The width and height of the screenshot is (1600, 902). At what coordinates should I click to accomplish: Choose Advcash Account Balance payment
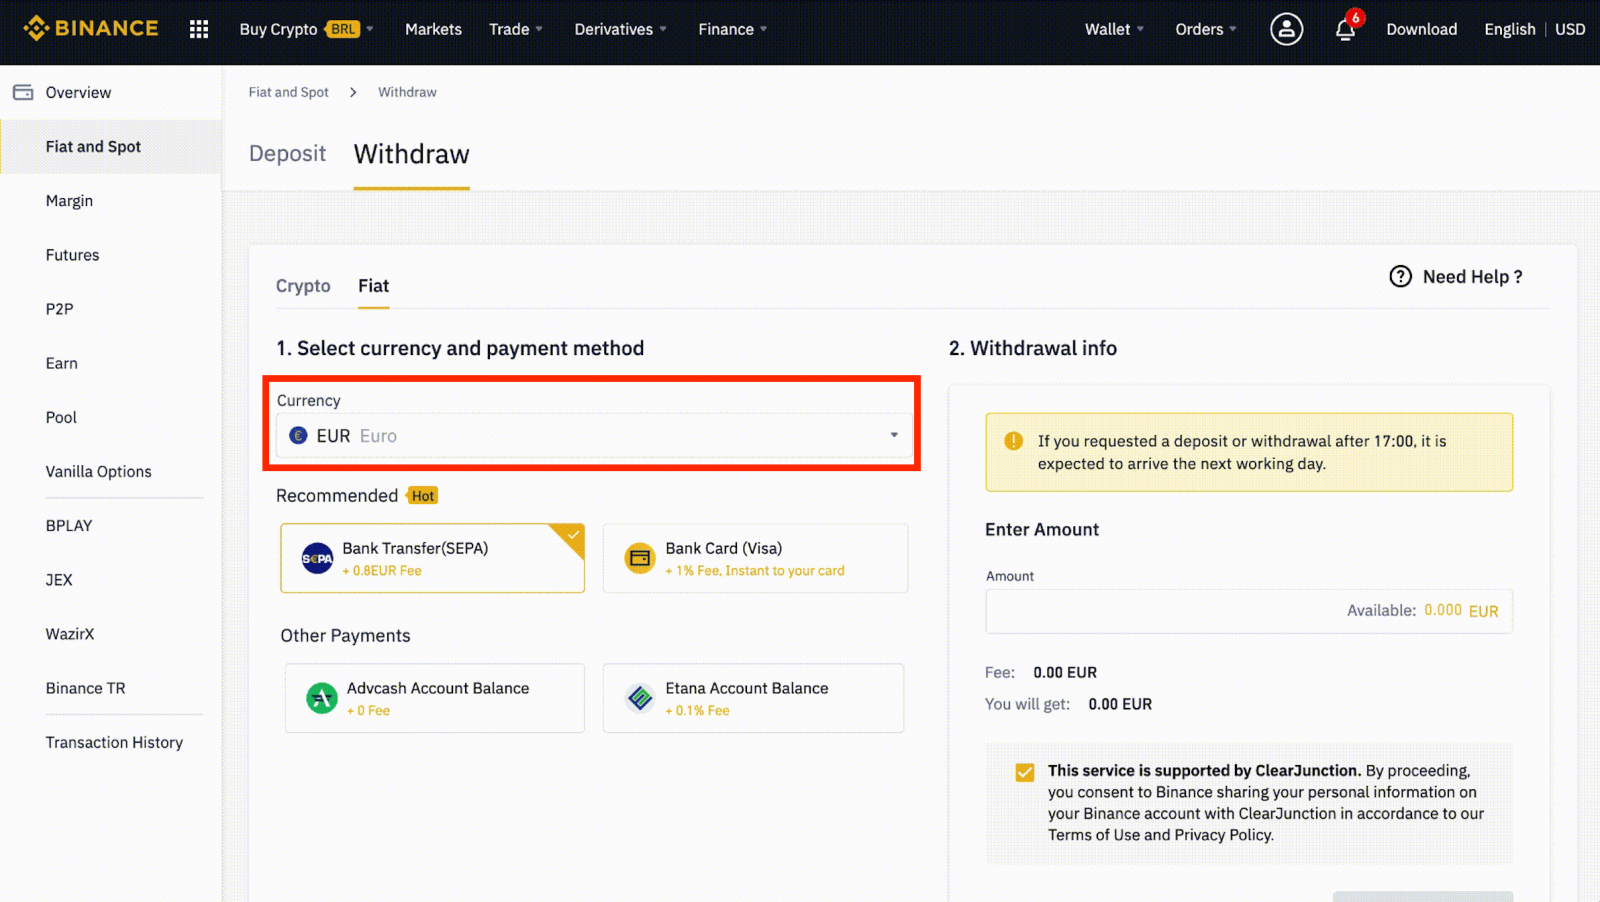pyautogui.click(x=433, y=698)
